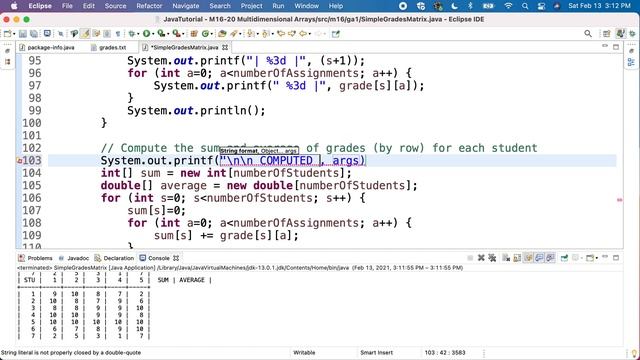Open macOS Spotlight search in menu bar
640x360 pixels.
click(525, 6)
